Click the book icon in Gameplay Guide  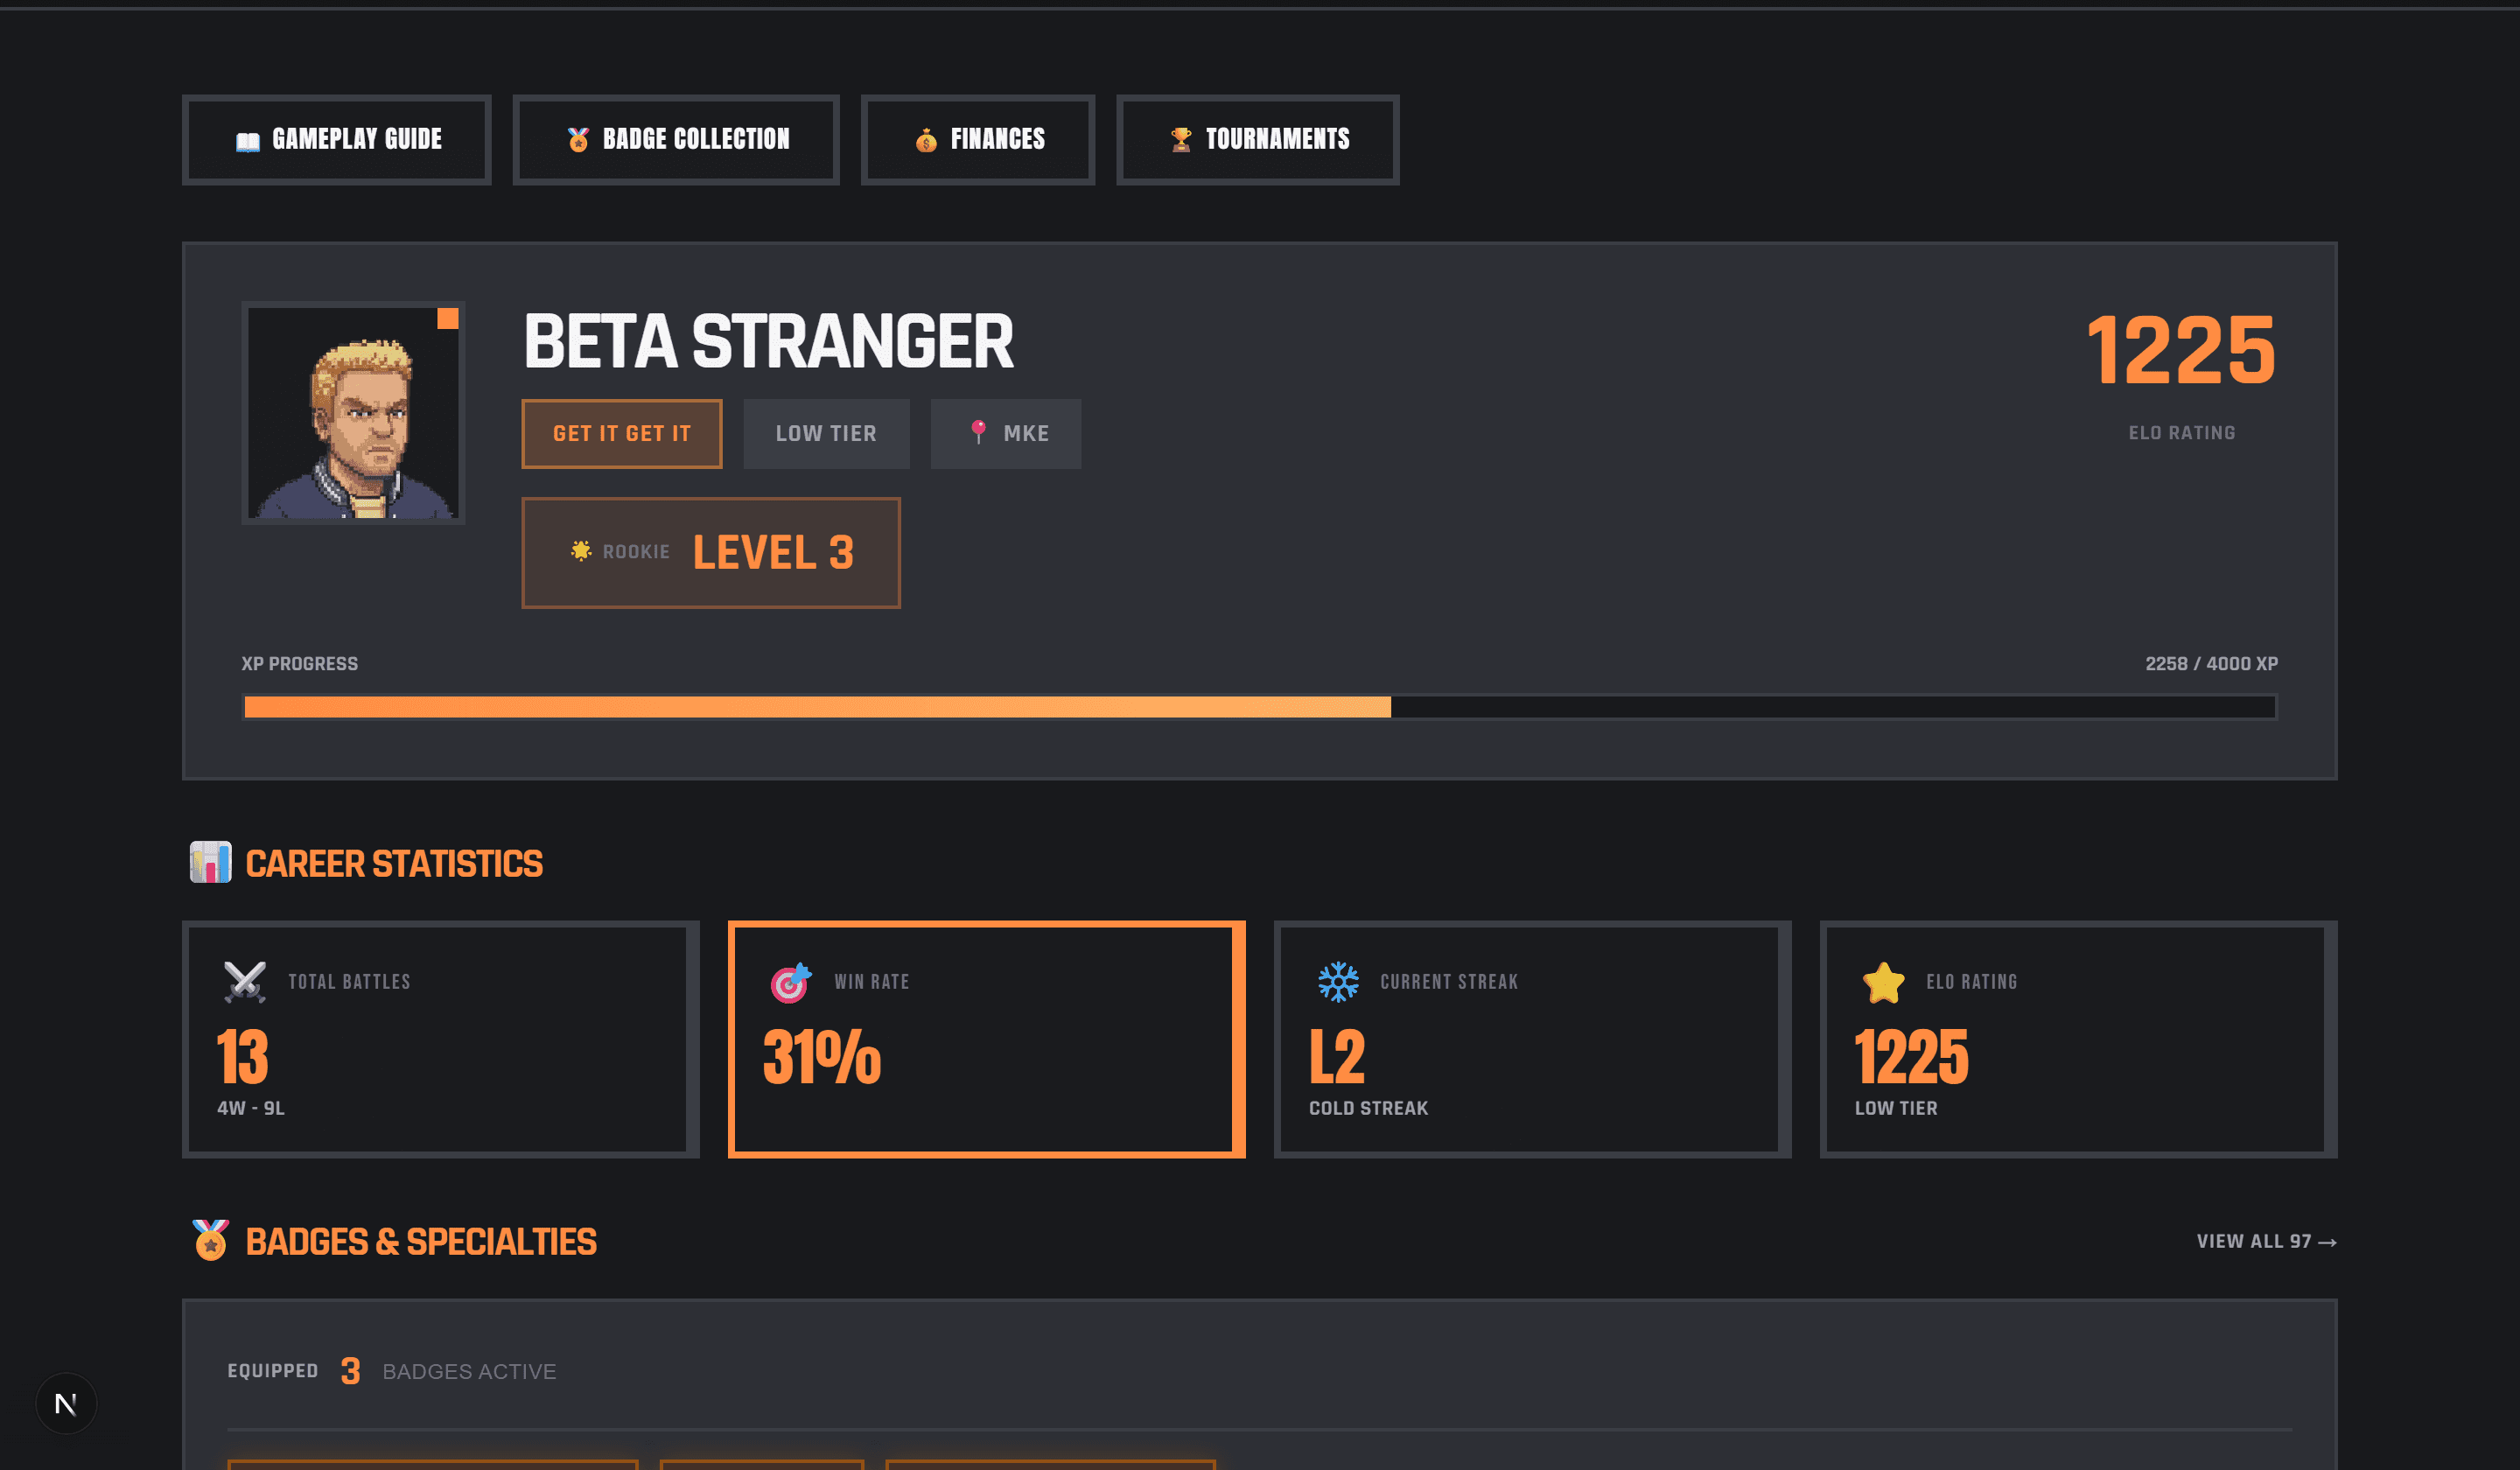(x=248, y=140)
